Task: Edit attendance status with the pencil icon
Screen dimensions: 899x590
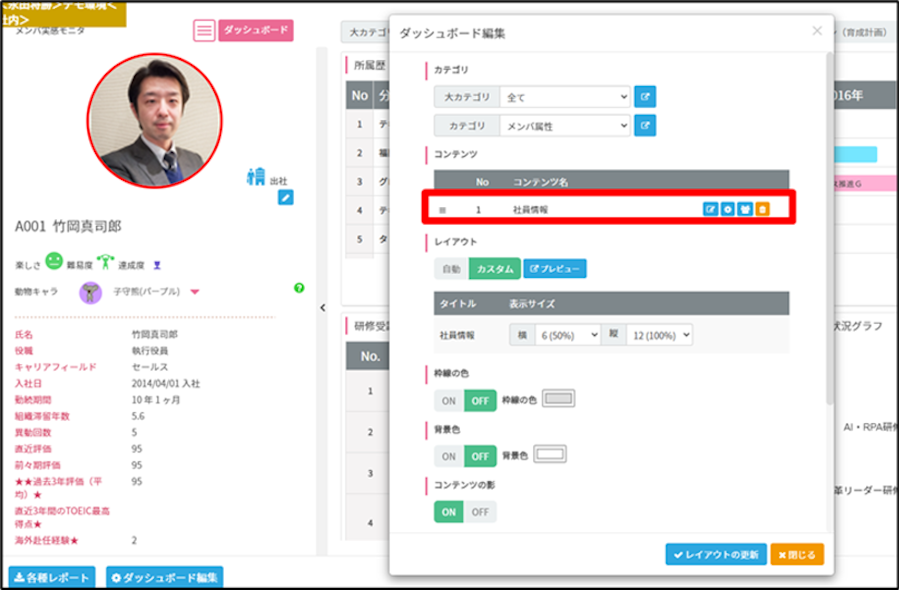Action: click(286, 197)
